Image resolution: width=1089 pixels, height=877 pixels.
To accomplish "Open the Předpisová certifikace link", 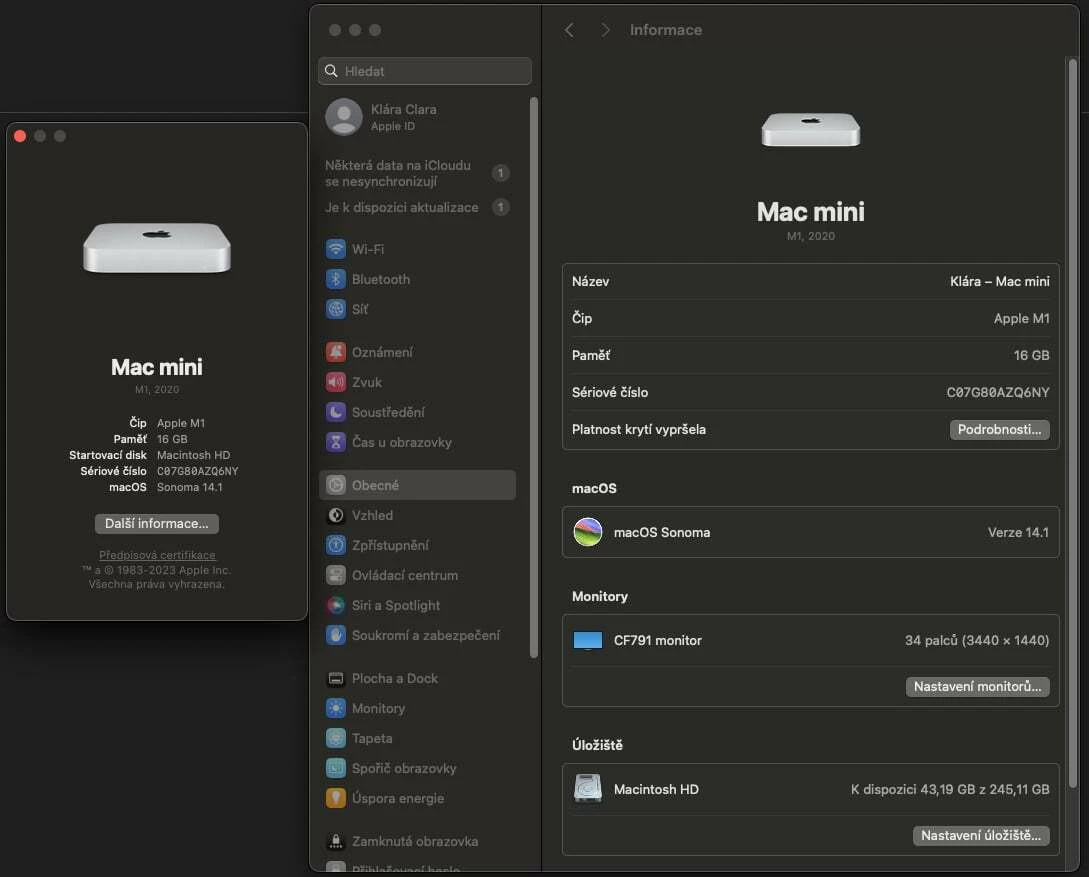I will (x=157, y=555).
